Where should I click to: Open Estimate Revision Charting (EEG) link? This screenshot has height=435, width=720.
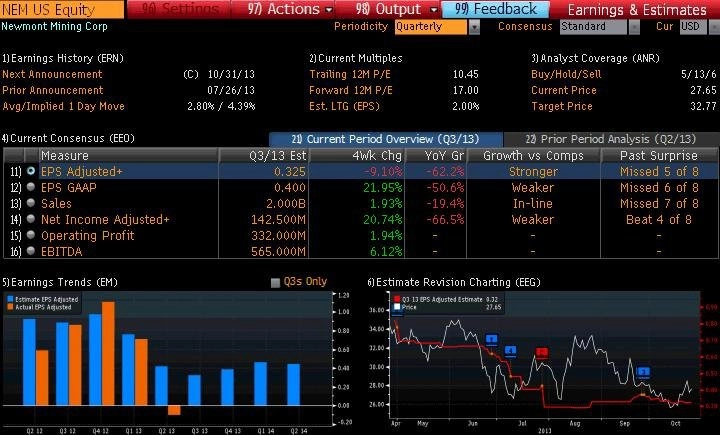[x=454, y=282]
